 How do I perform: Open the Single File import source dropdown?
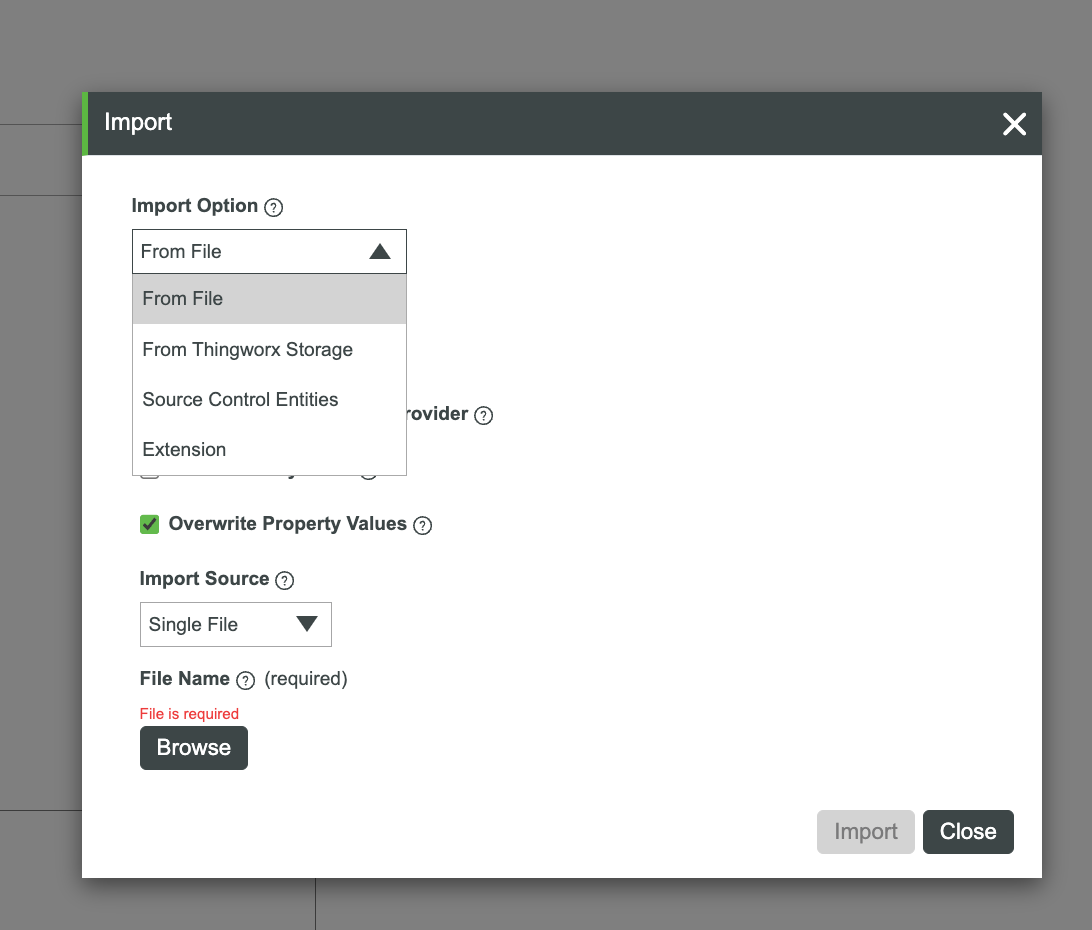pyautogui.click(x=235, y=624)
